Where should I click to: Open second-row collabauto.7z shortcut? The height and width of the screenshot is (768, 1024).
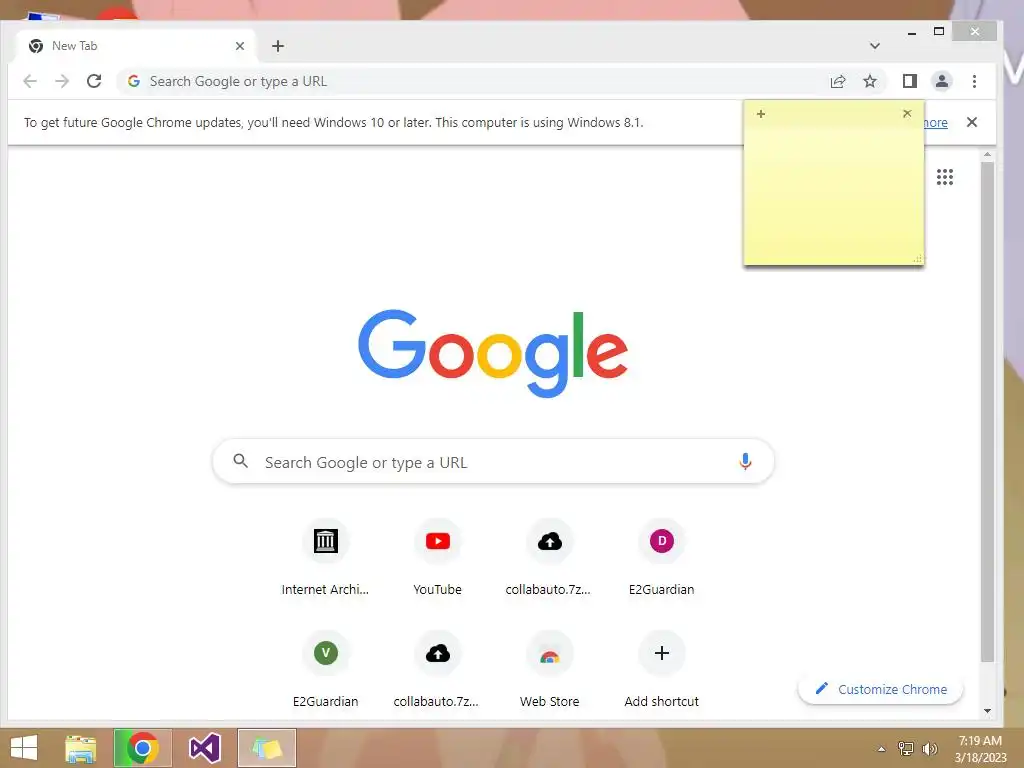438,671
